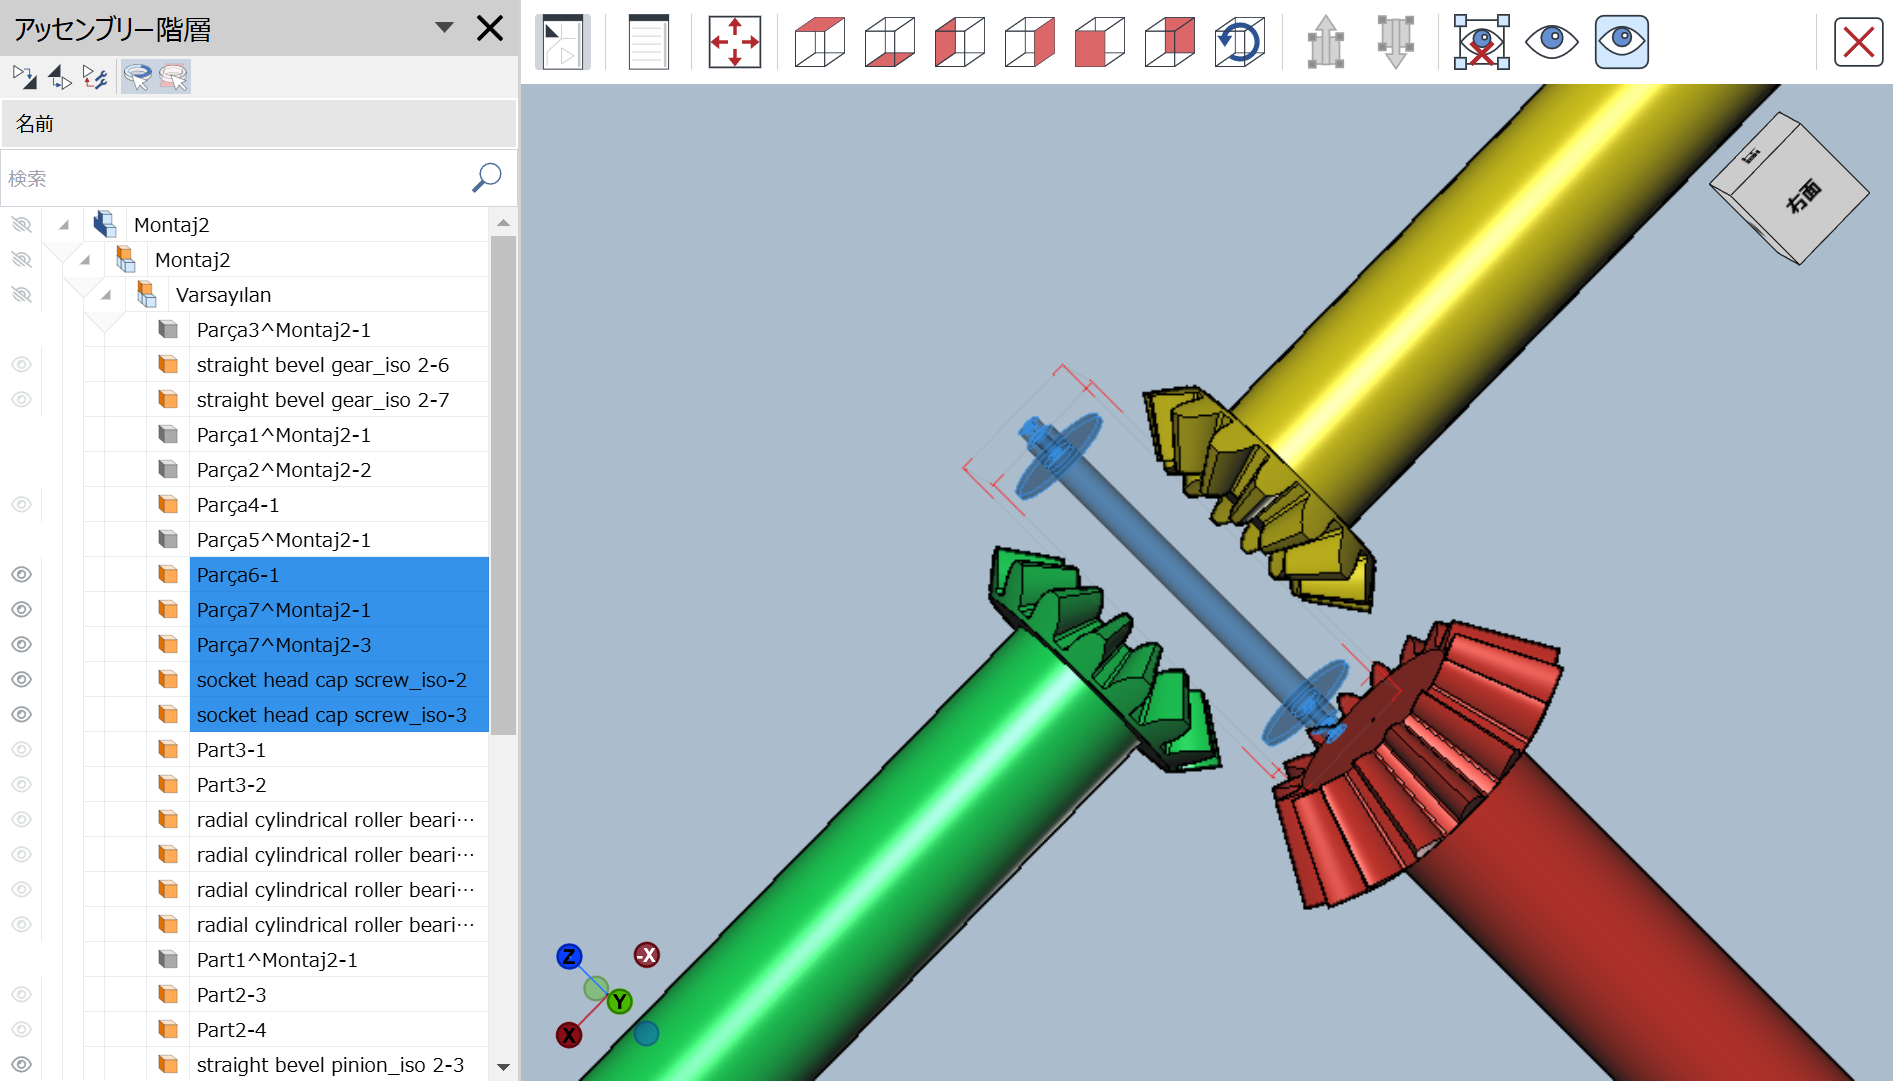This screenshot has height=1081, width=1893.
Task: Switch to right view cube icon
Action: (1029, 42)
